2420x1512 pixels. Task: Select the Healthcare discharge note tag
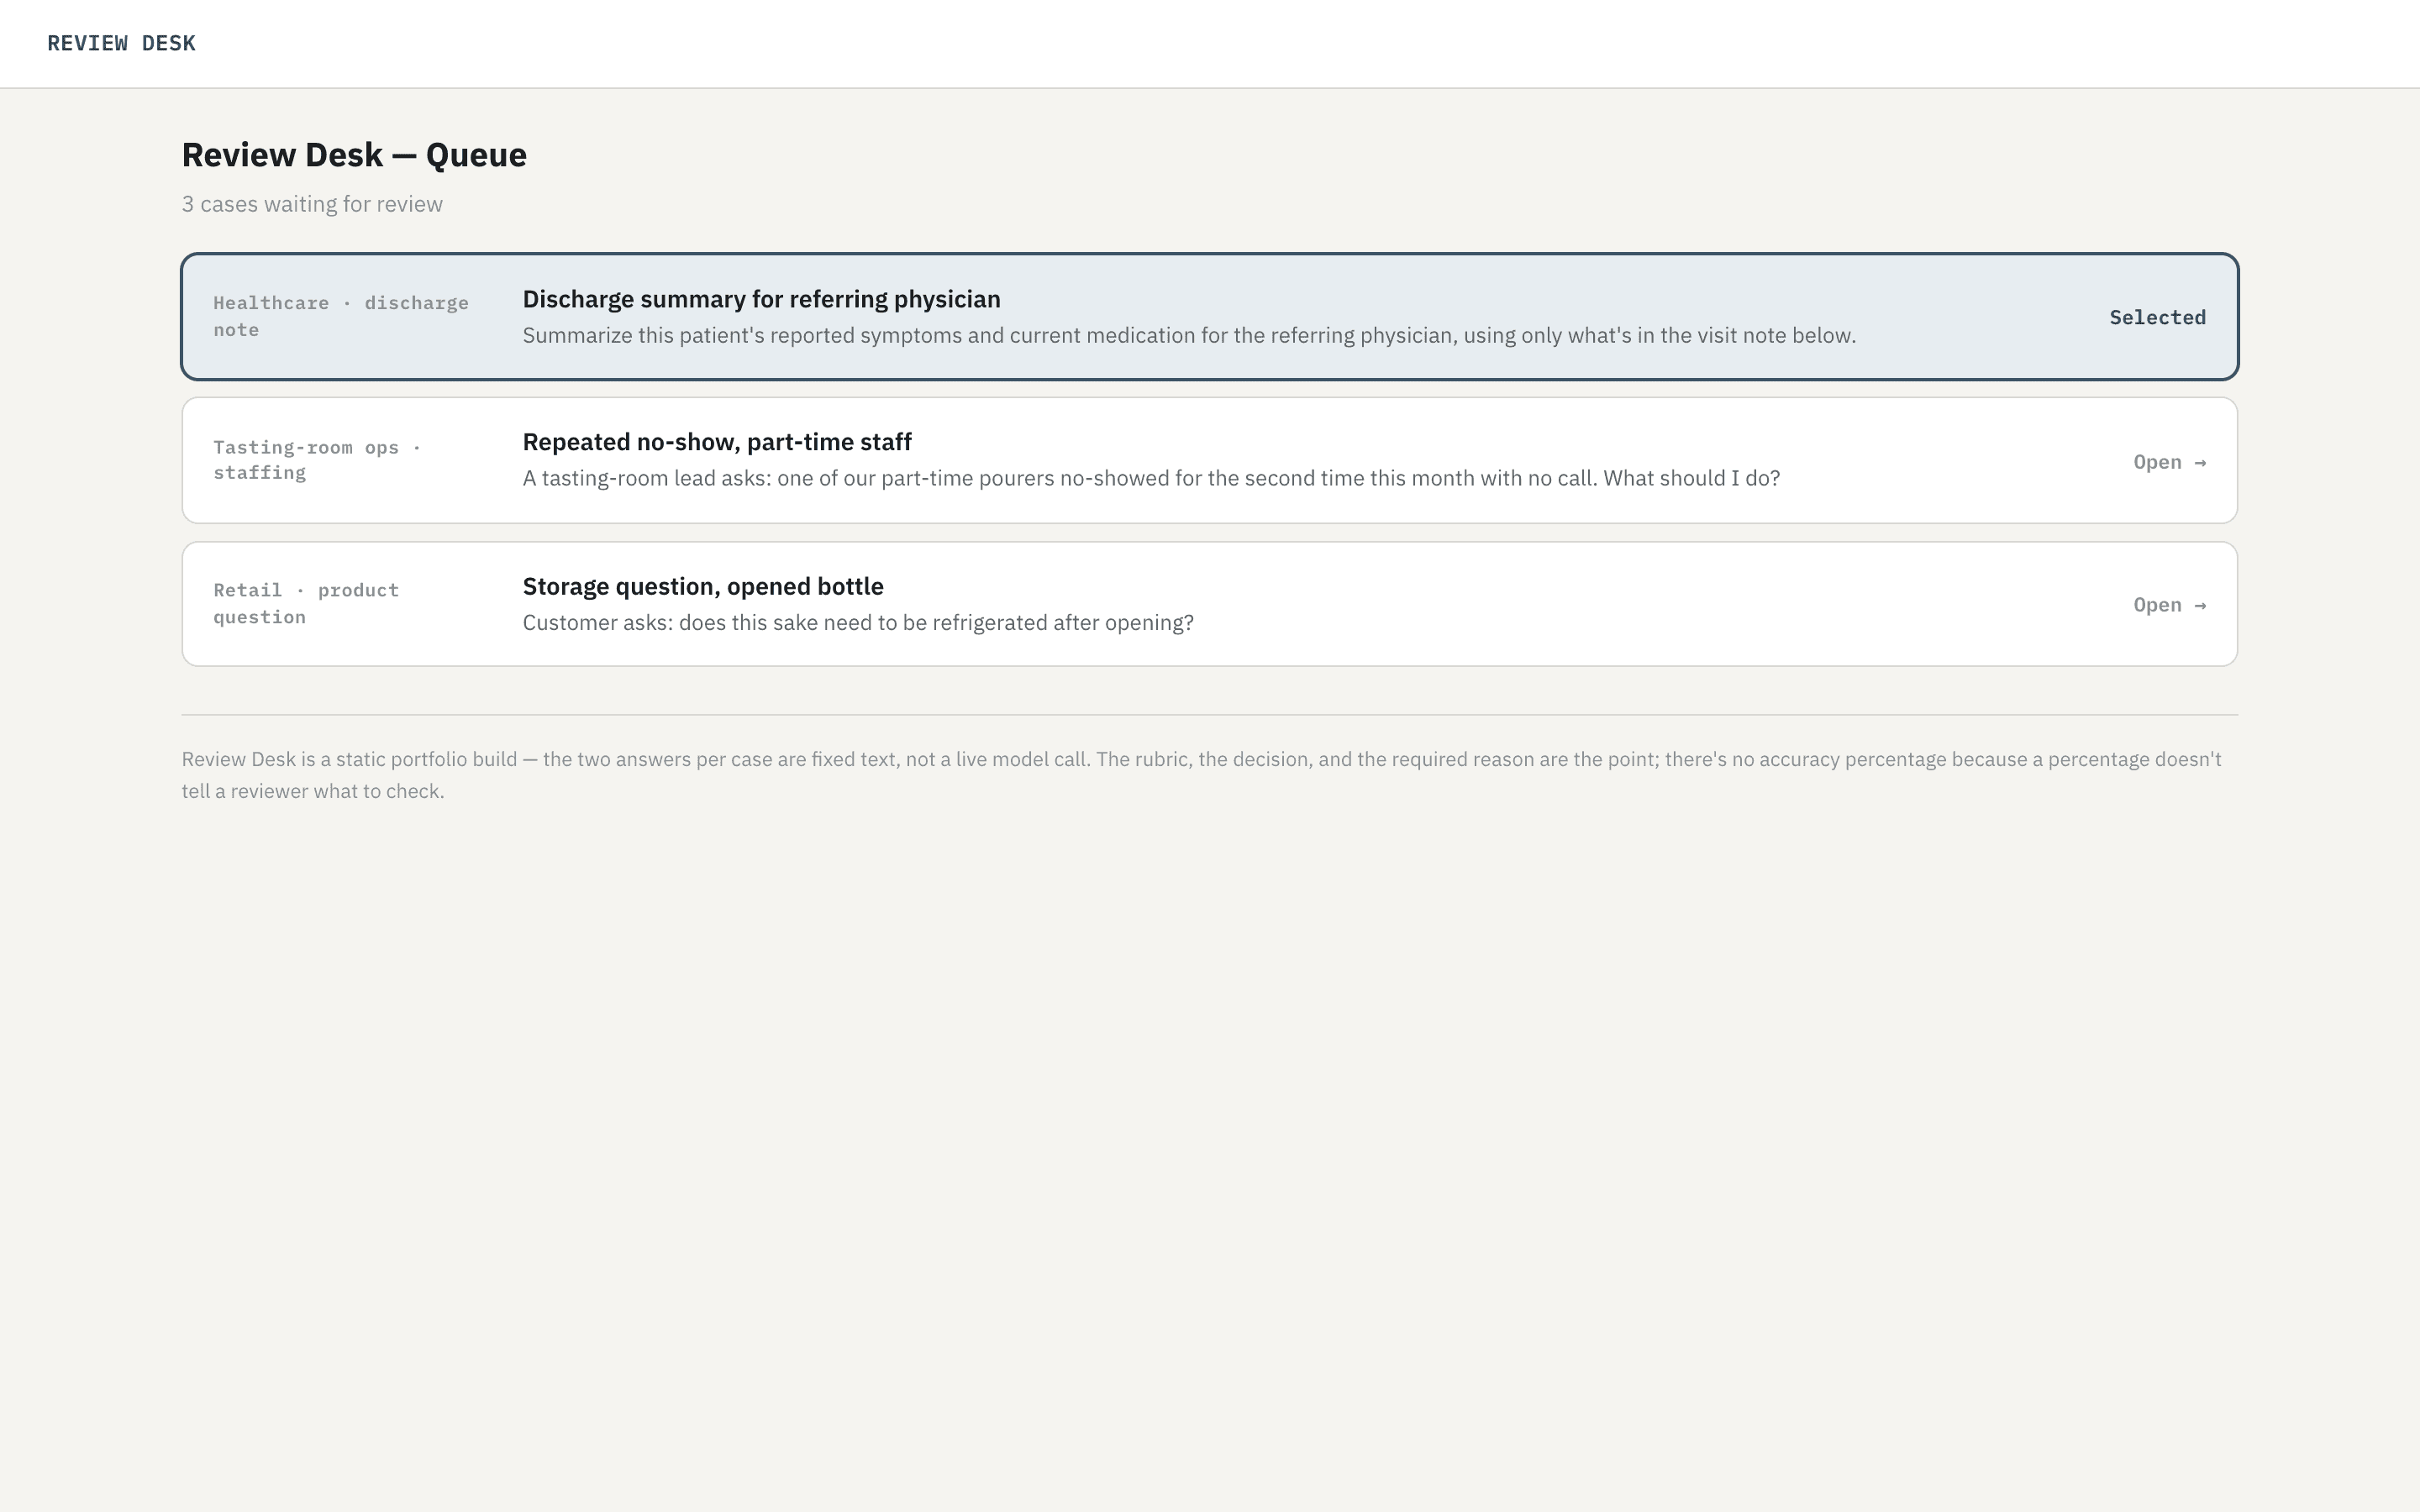341,316
